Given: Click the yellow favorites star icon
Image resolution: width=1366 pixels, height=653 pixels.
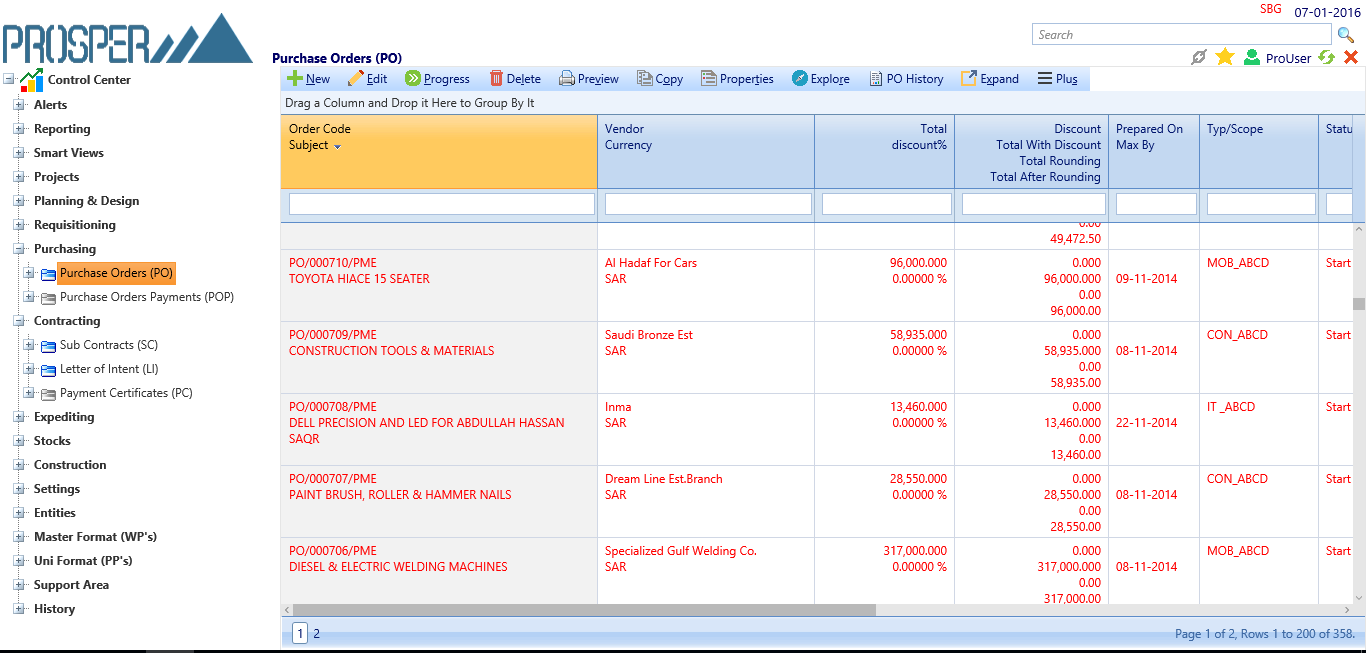Looking at the screenshot, I should (1225, 57).
